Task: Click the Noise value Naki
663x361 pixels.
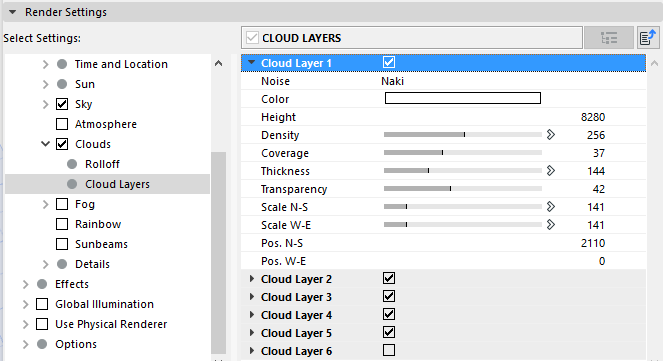Action: 392,81
